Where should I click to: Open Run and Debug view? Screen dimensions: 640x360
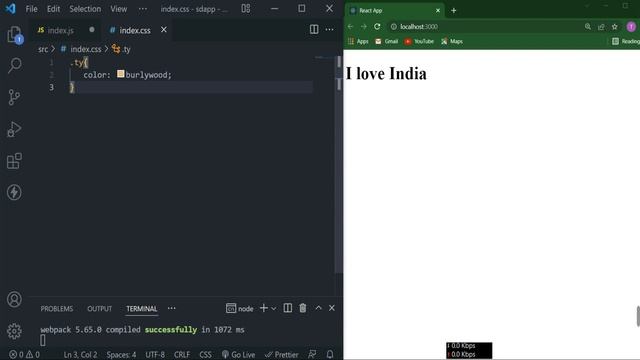(14, 129)
